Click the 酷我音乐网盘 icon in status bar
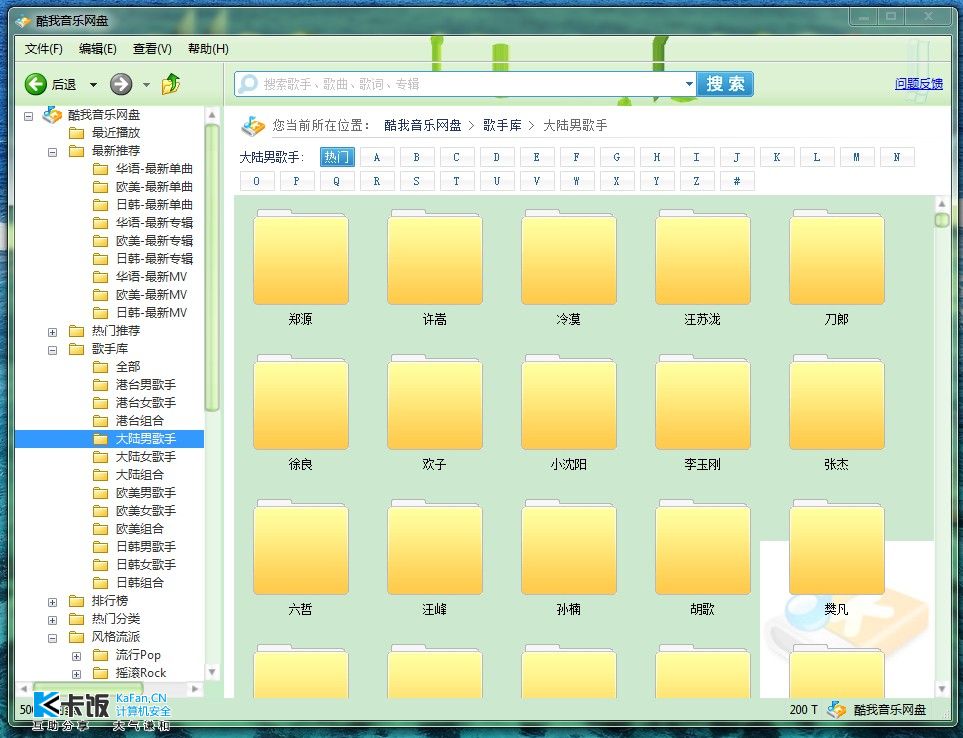 pos(836,710)
